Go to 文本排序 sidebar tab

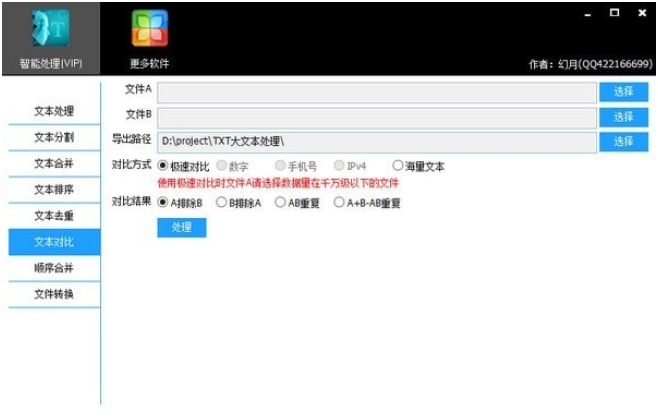tap(54, 189)
